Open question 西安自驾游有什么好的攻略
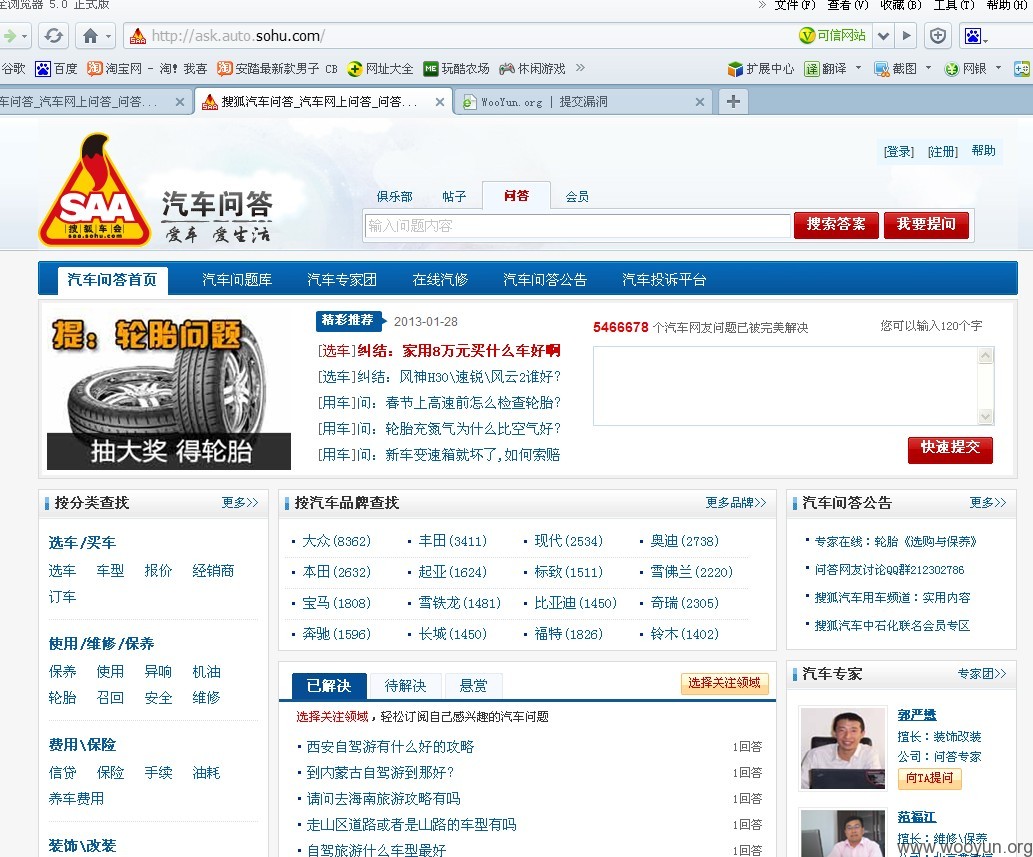Viewport: 1033px width, 857px height. pyautogui.click(x=390, y=746)
